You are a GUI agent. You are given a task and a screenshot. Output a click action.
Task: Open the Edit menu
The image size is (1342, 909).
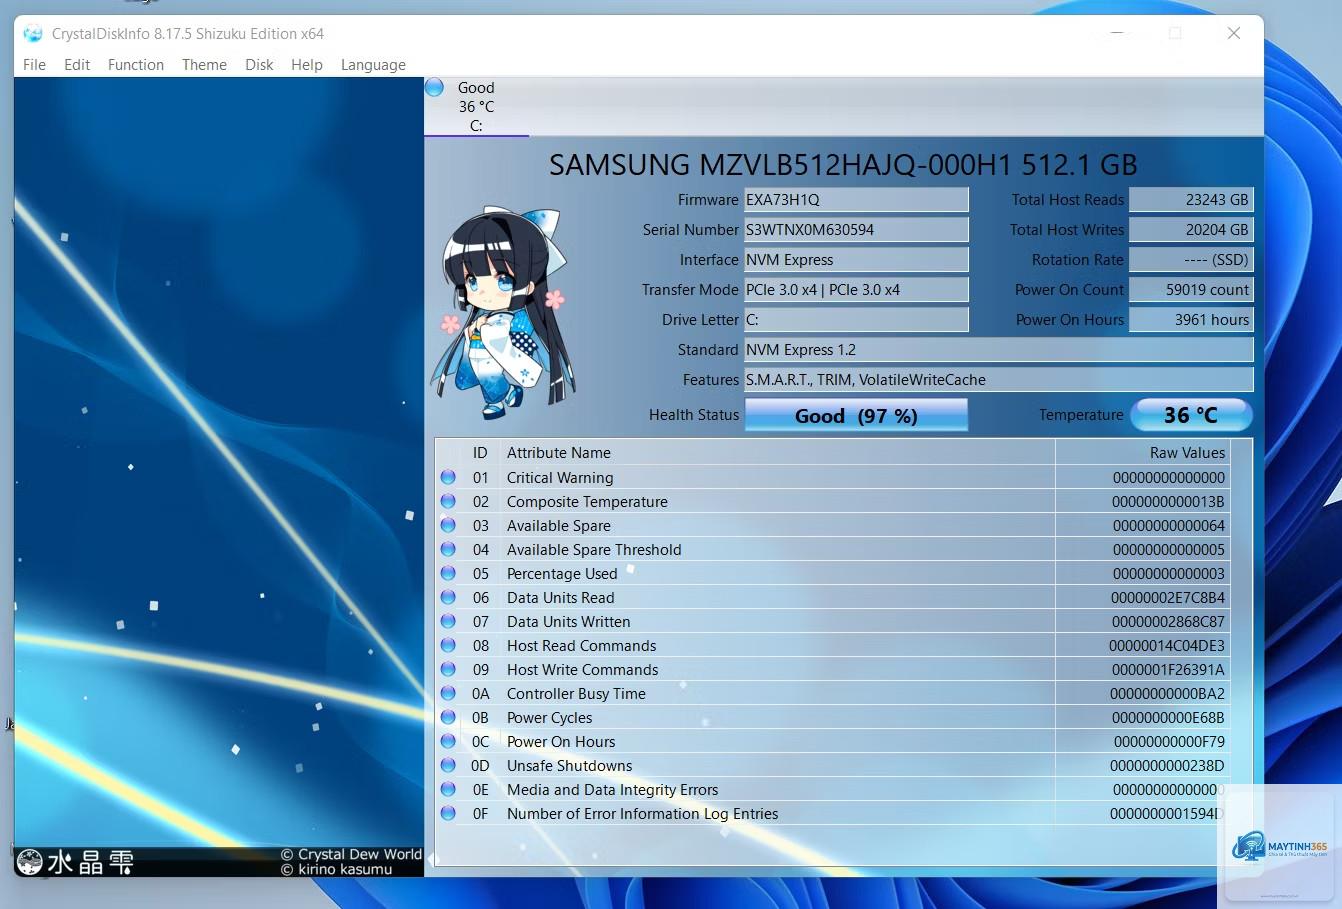[77, 64]
